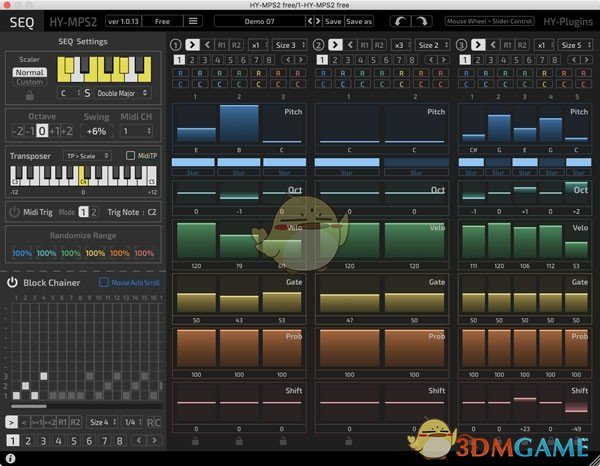Screen dimensions: 600x466
Task: Click the lock icon below sequencer 1 step 1
Action: click(x=195, y=441)
